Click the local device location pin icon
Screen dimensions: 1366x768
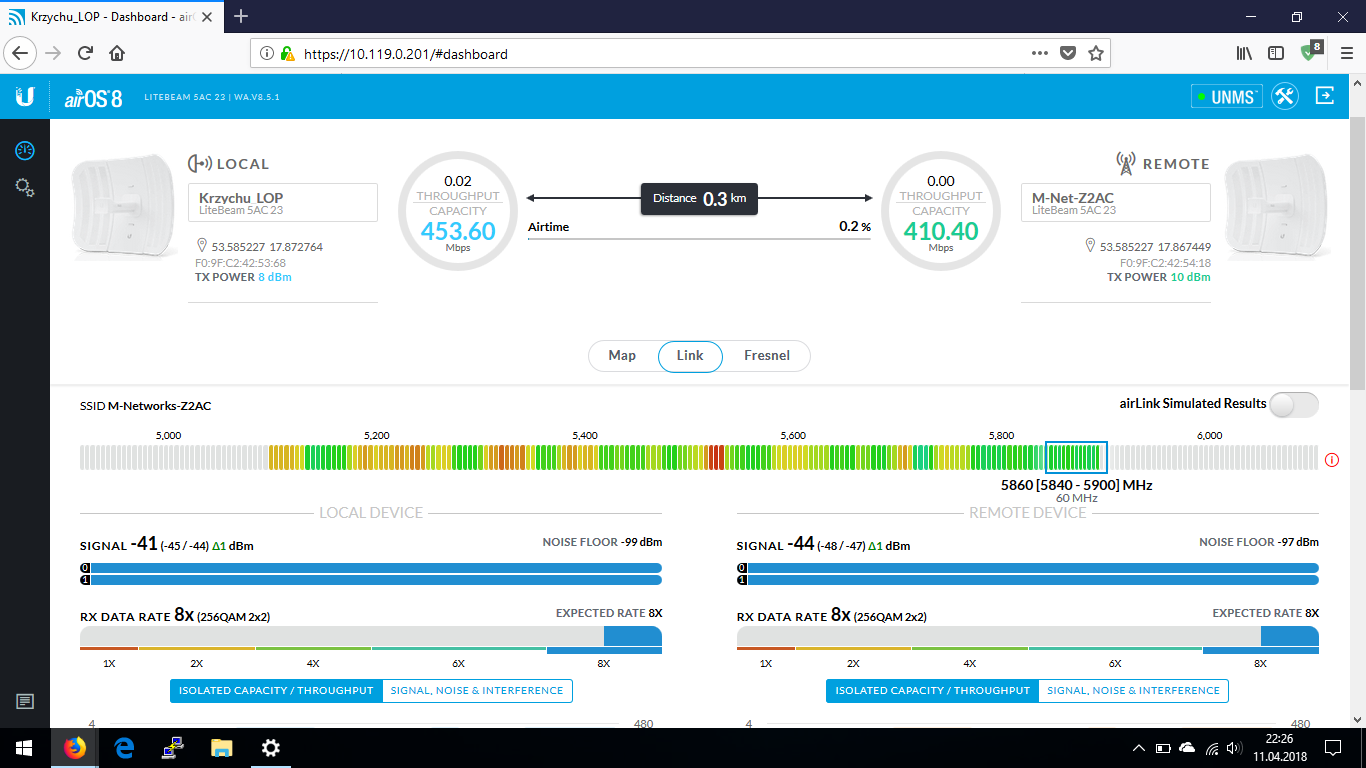202,246
